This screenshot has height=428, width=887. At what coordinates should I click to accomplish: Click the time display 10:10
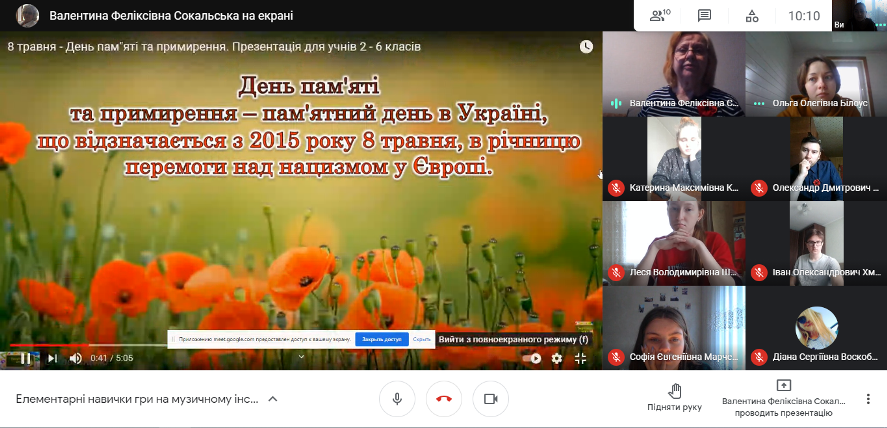click(804, 16)
